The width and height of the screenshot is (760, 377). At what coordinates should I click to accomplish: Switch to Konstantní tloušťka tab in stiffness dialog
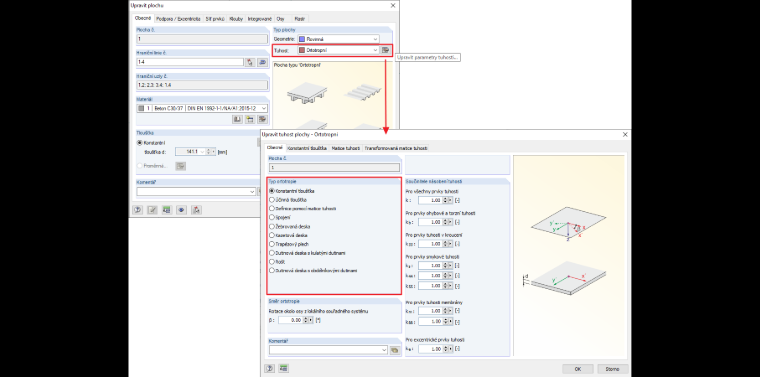click(307, 148)
